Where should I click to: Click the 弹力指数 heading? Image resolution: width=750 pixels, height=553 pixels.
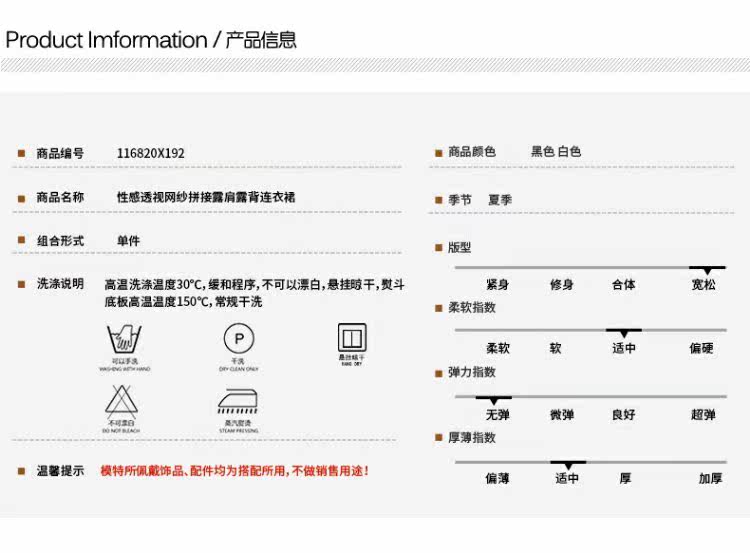point(472,372)
